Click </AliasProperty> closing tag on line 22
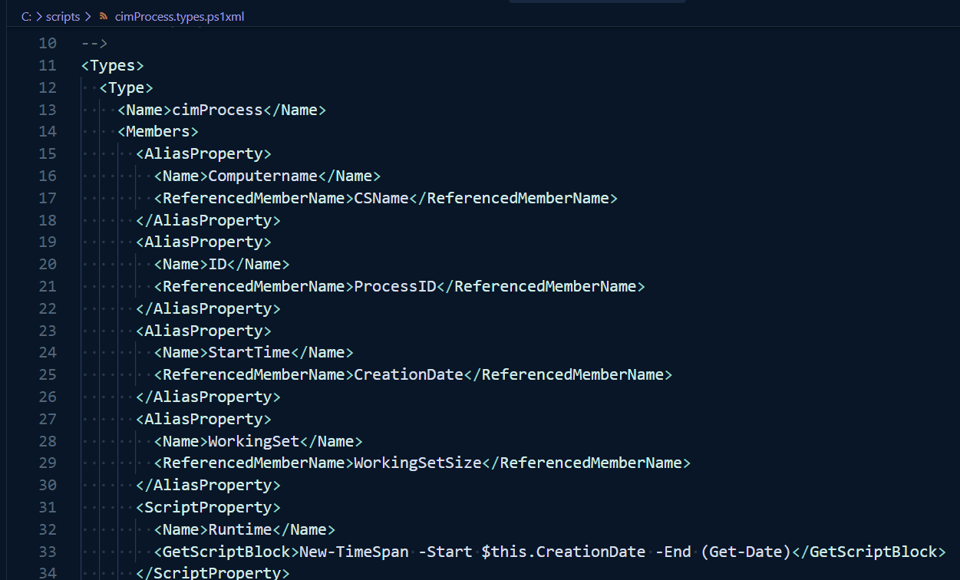 pos(208,309)
